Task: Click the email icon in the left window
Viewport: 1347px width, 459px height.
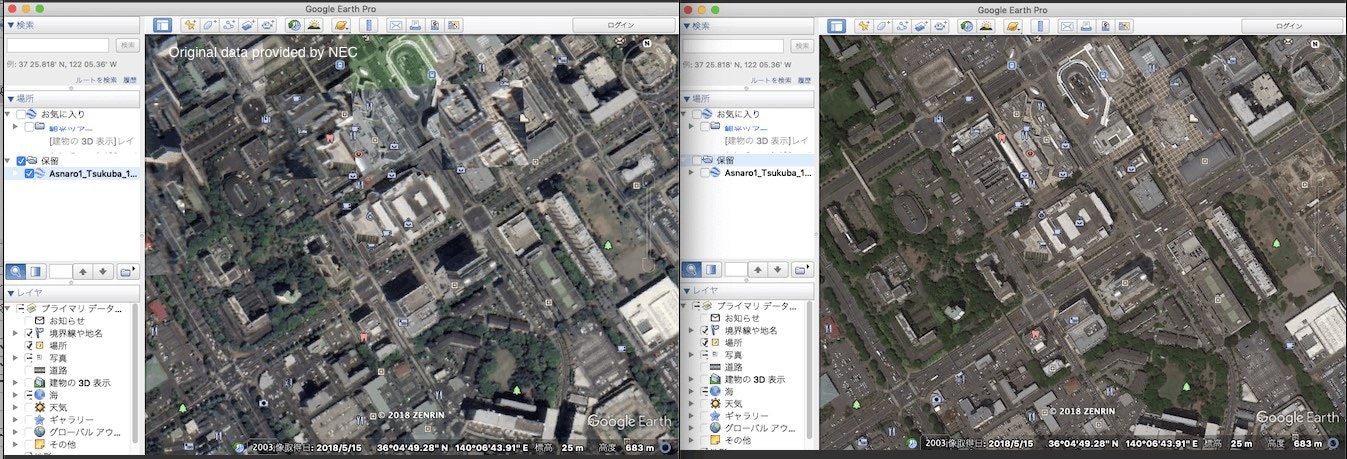Action: coord(396,25)
